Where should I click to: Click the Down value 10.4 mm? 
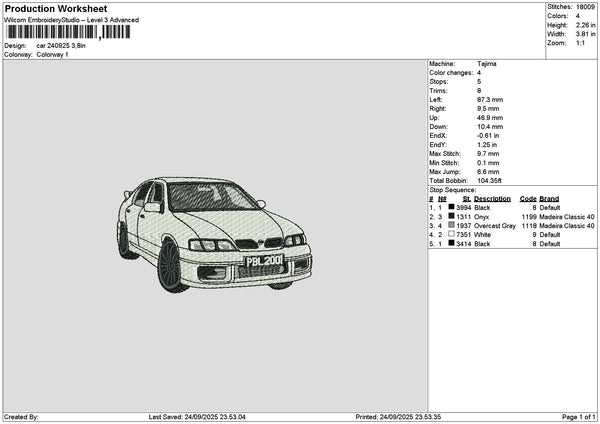tap(490, 127)
